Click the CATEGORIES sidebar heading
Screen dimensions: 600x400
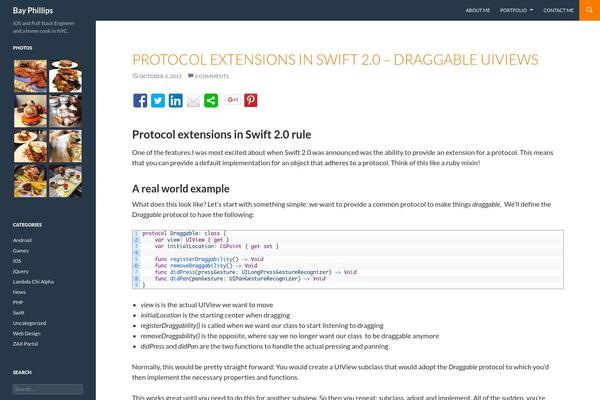point(27,225)
